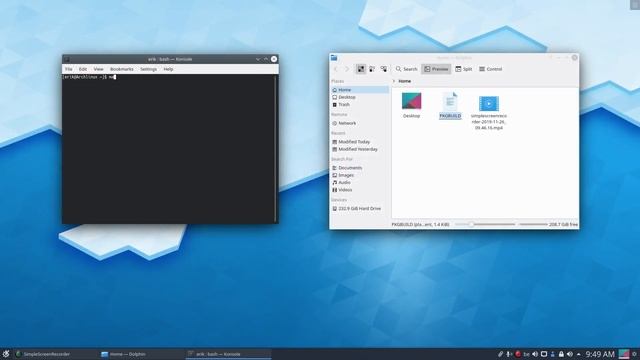Expand hidden system tray icons arrow
Image resolution: width=640 pixels, height=360 pixels.
tap(579, 354)
